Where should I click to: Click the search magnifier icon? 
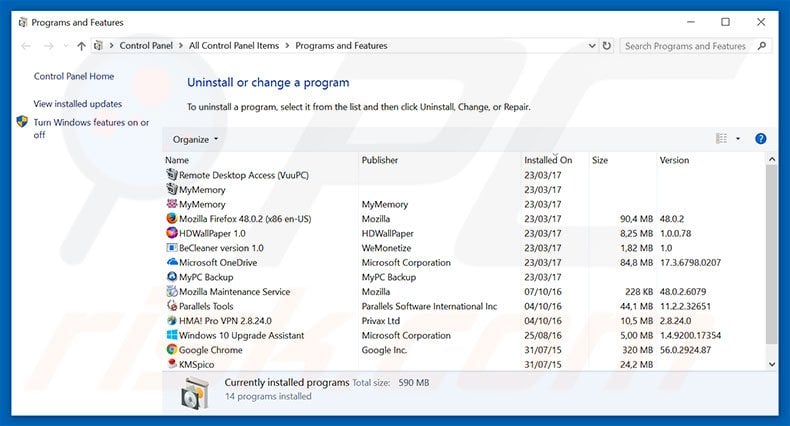761,46
